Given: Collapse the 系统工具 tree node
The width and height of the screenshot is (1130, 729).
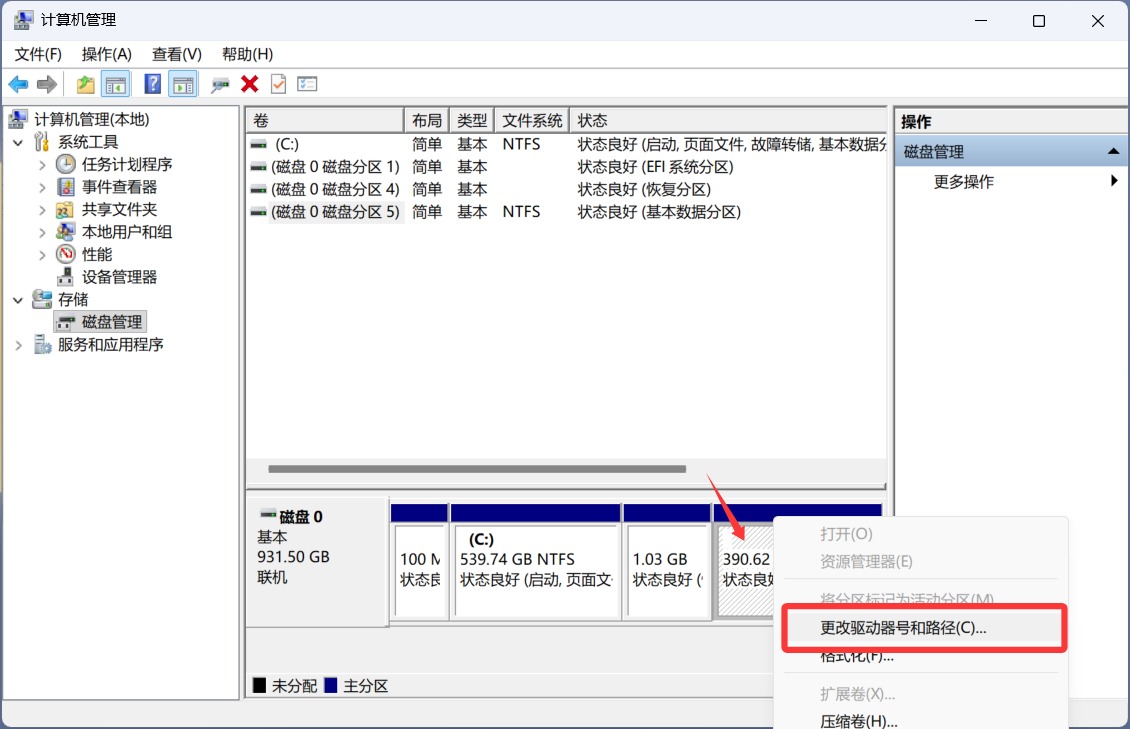Looking at the screenshot, I should coord(18,143).
